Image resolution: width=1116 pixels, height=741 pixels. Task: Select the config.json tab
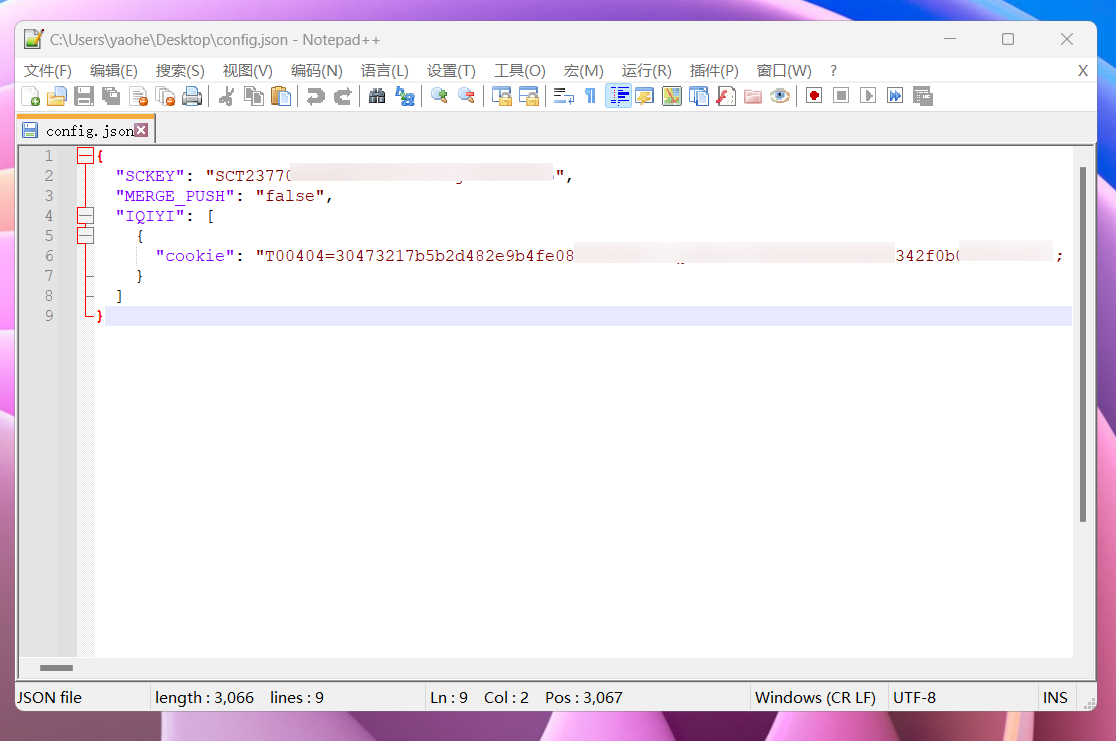point(85,130)
